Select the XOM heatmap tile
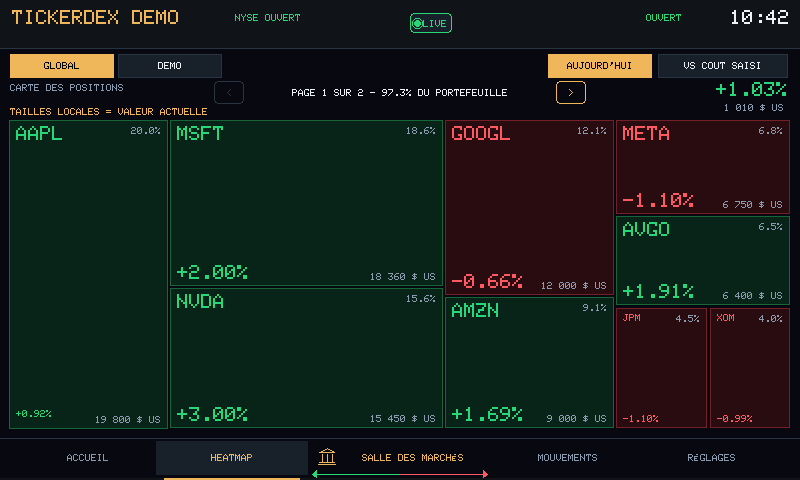The height and width of the screenshot is (480, 800). pos(749,368)
